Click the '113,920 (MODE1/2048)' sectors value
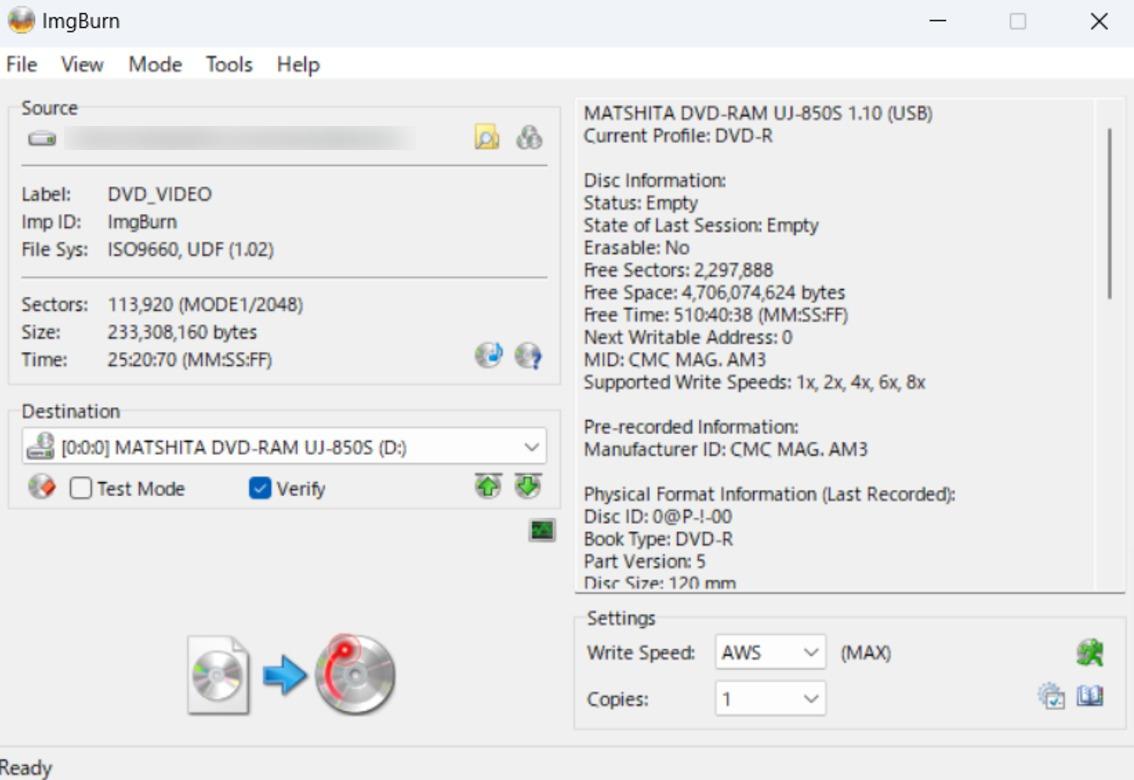The width and height of the screenshot is (1134, 780). click(x=205, y=304)
